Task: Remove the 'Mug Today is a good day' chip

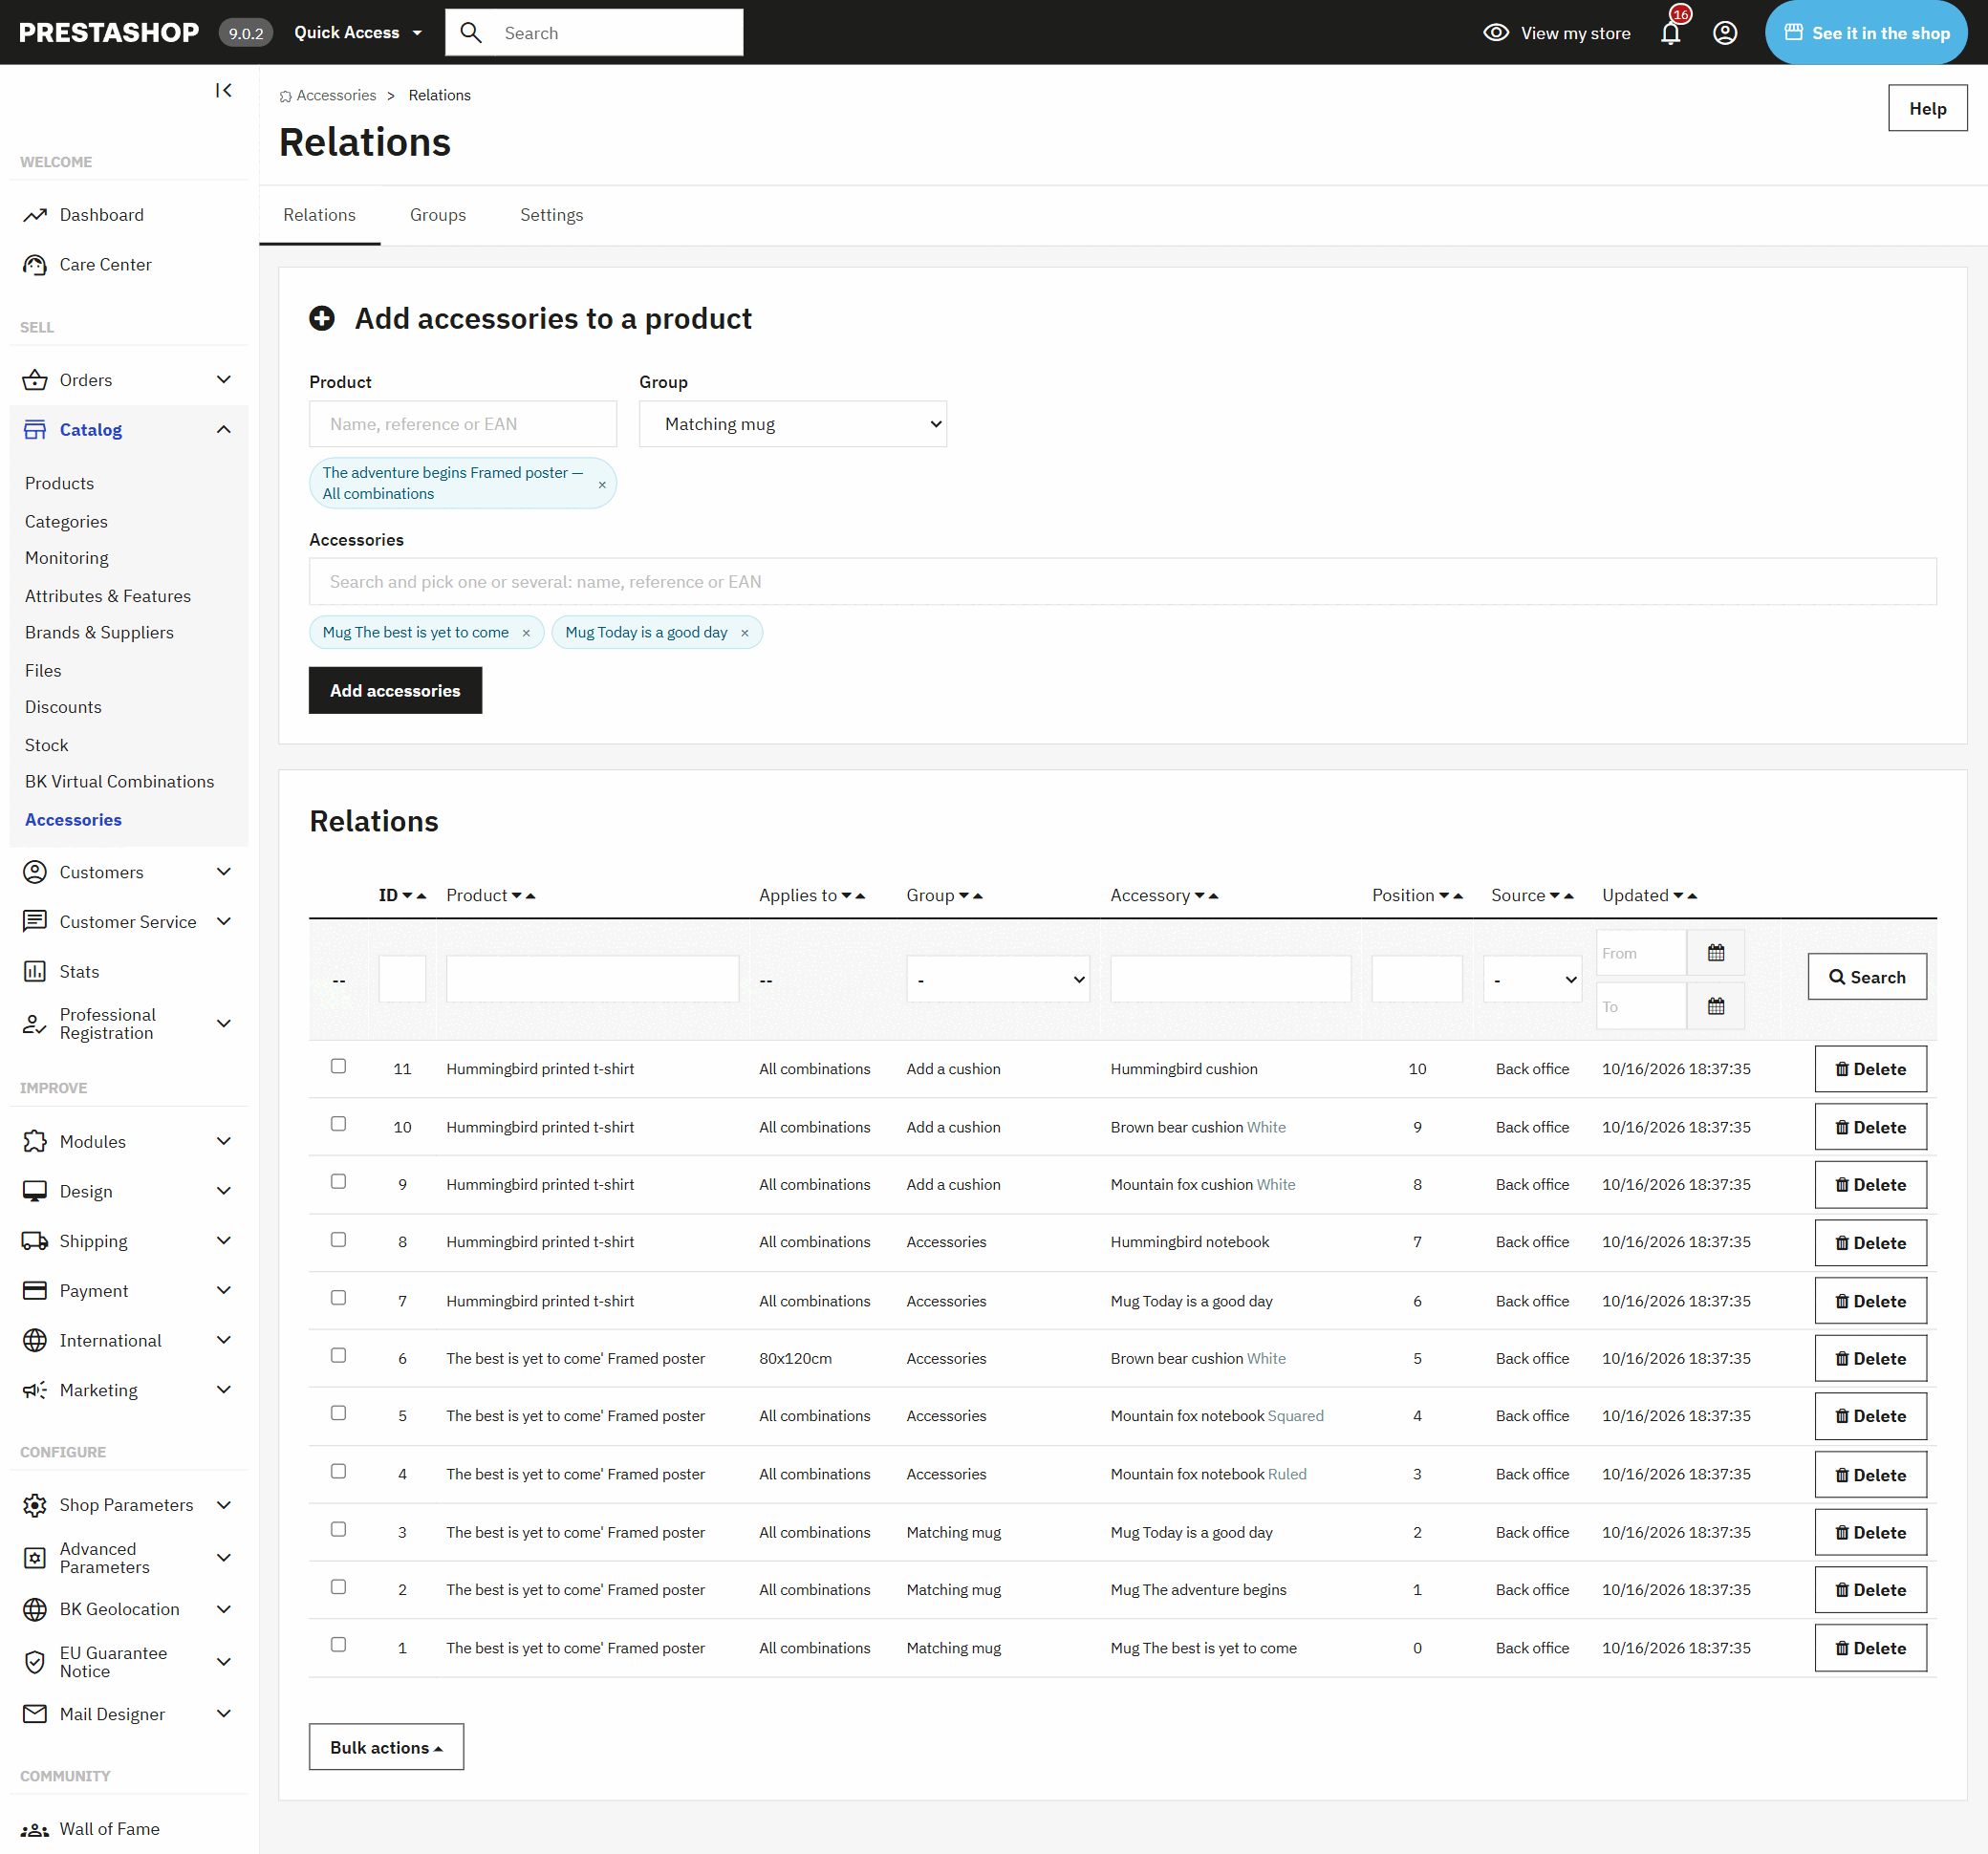Action: (744, 633)
